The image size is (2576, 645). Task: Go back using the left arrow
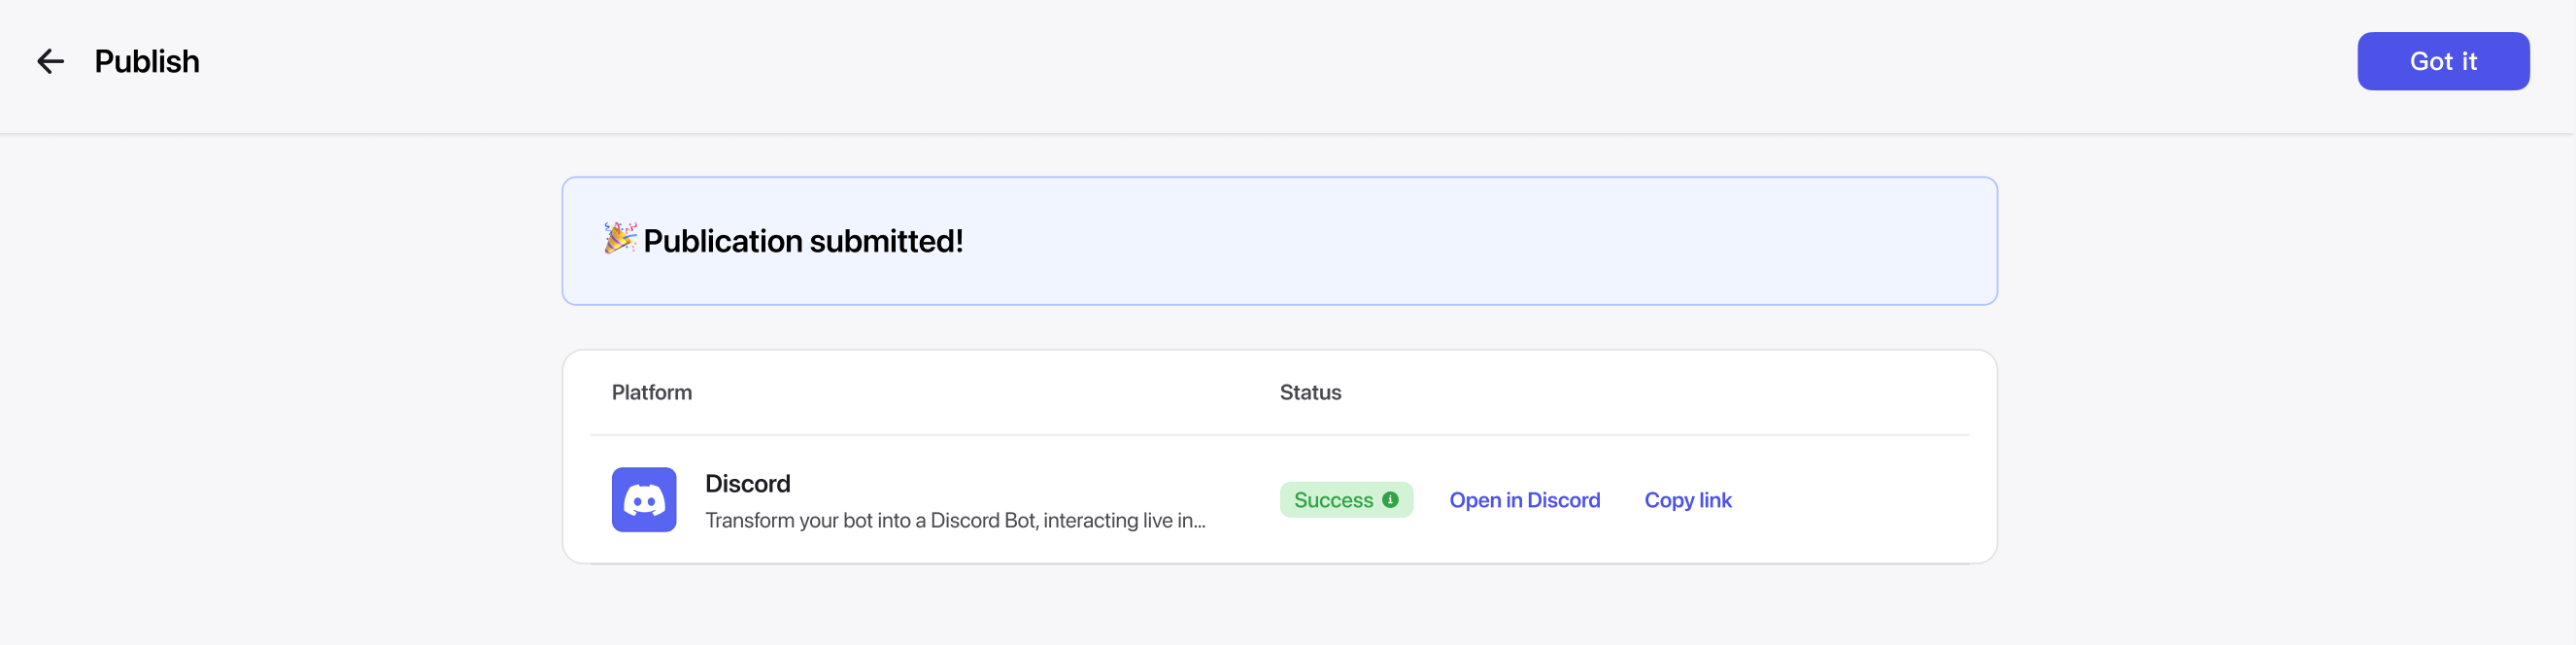coord(50,62)
